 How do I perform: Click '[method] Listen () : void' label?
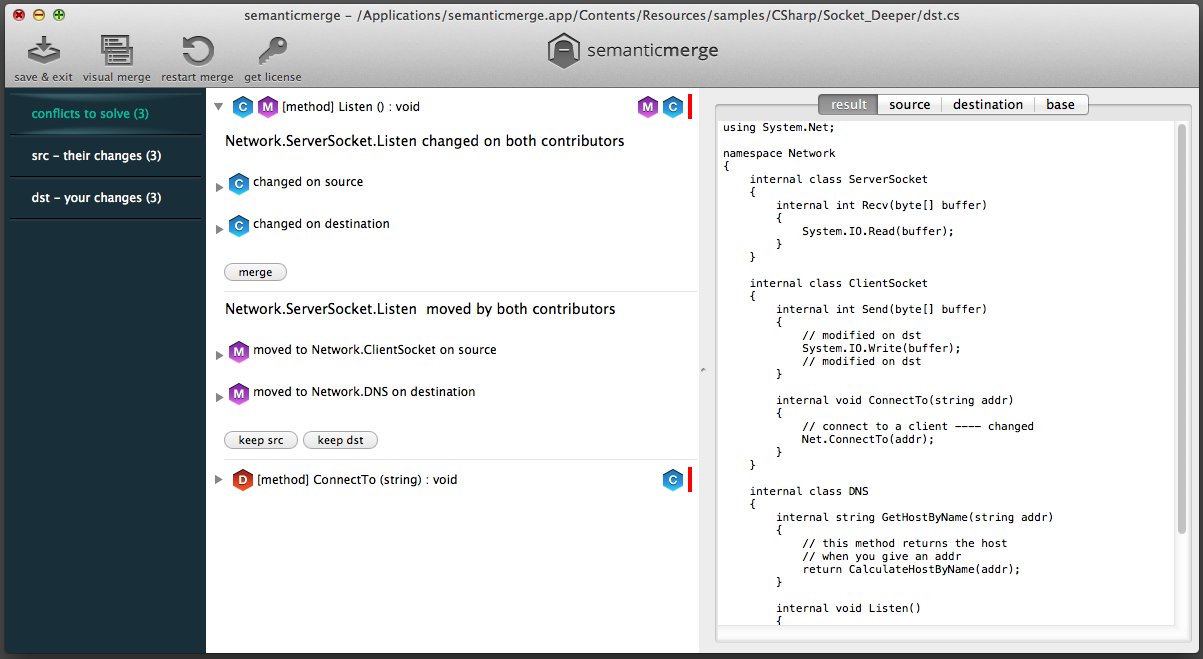click(351, 106)
